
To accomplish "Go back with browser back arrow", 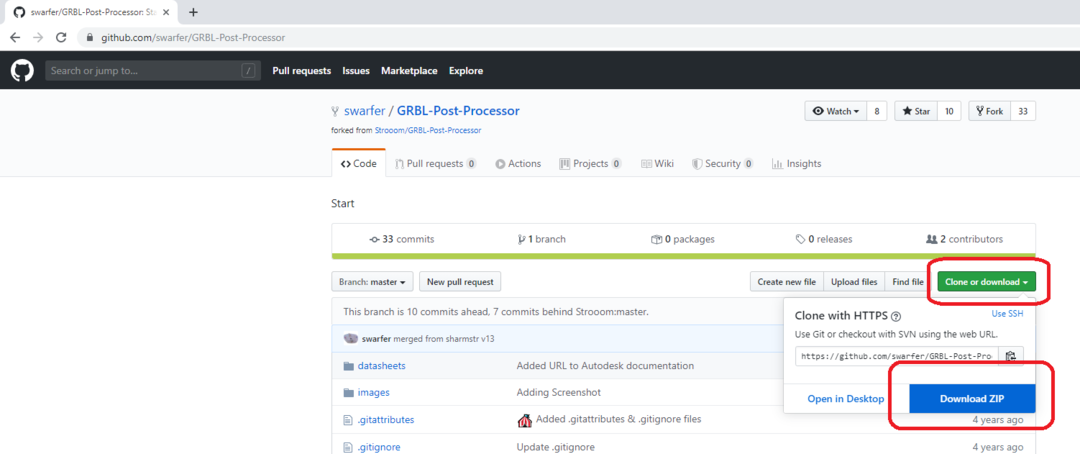I will tap(15, 38).
